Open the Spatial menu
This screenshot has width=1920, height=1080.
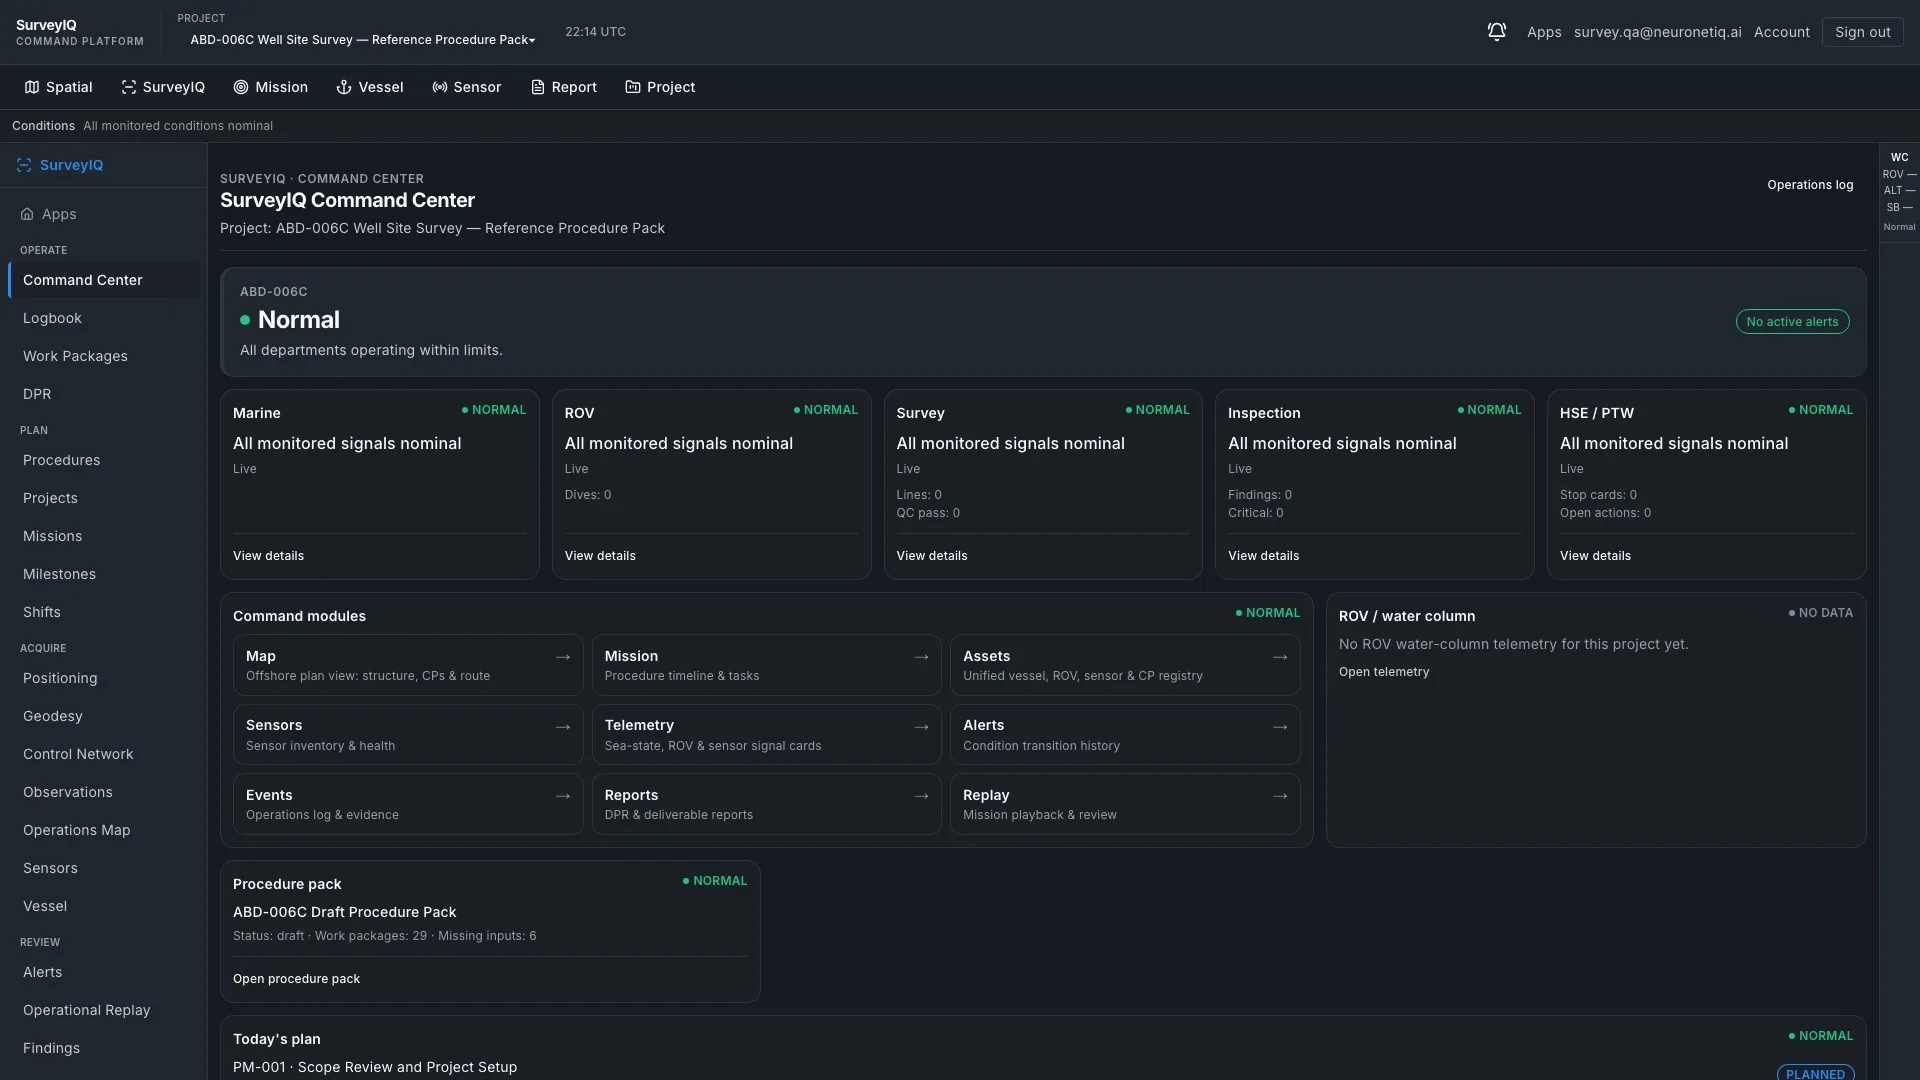click(58, 87)
